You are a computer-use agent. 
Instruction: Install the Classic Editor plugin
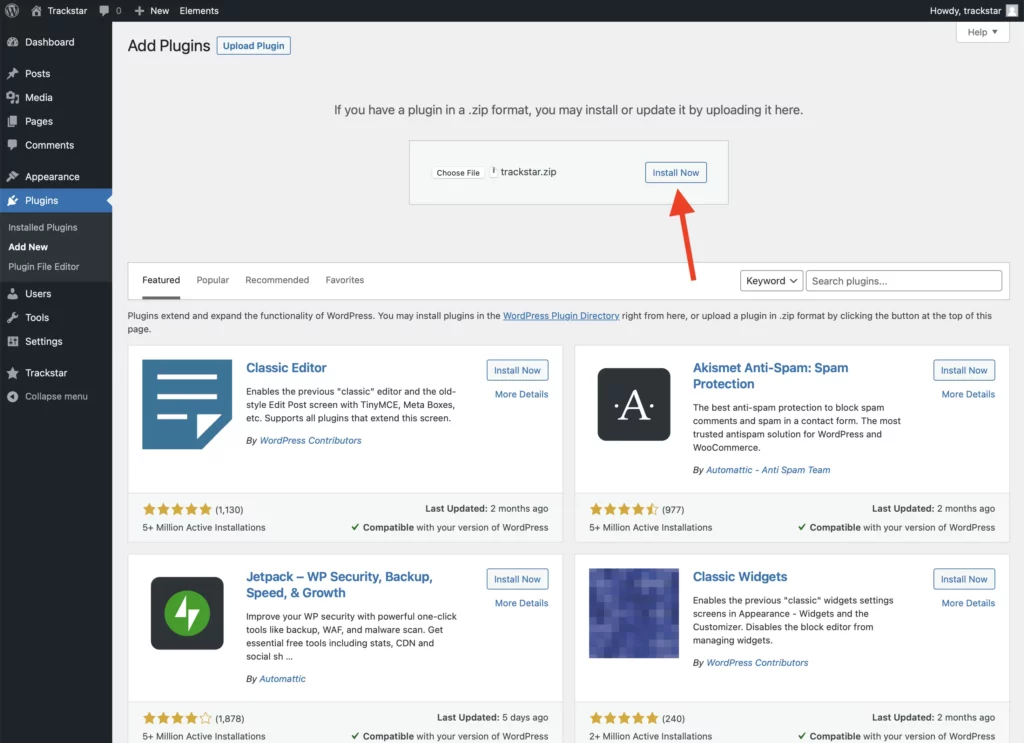tap(517, 370)
